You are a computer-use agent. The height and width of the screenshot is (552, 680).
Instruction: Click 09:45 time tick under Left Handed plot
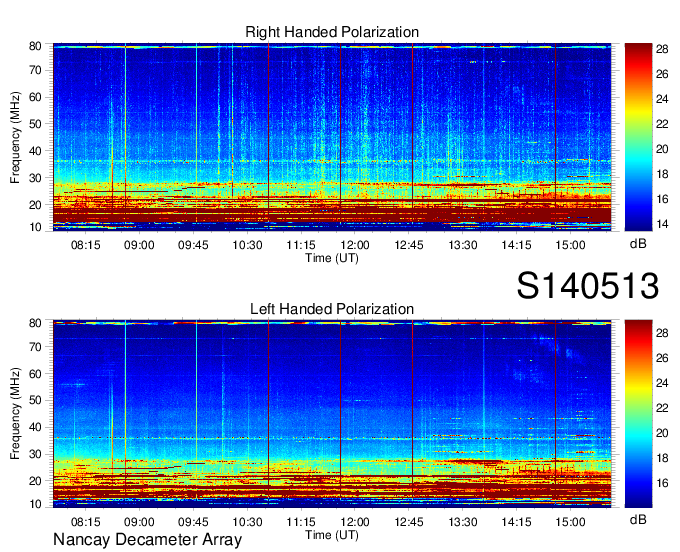point(193,522)
